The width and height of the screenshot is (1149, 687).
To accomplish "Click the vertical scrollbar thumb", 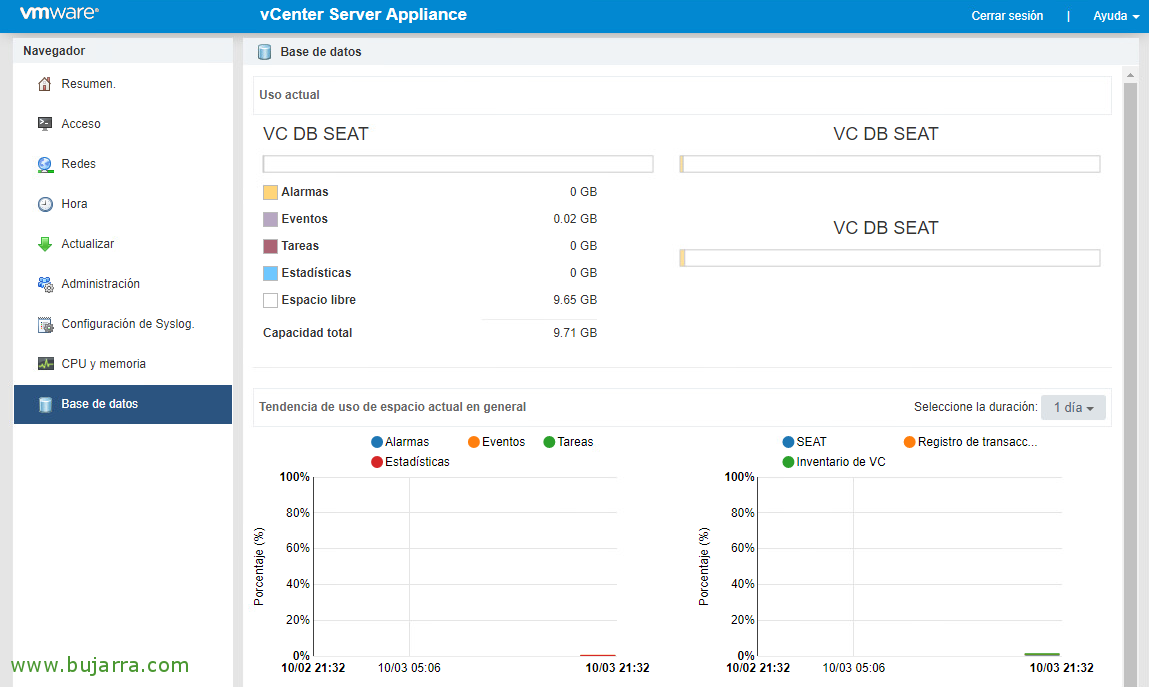I will [x=1130, y=384].
